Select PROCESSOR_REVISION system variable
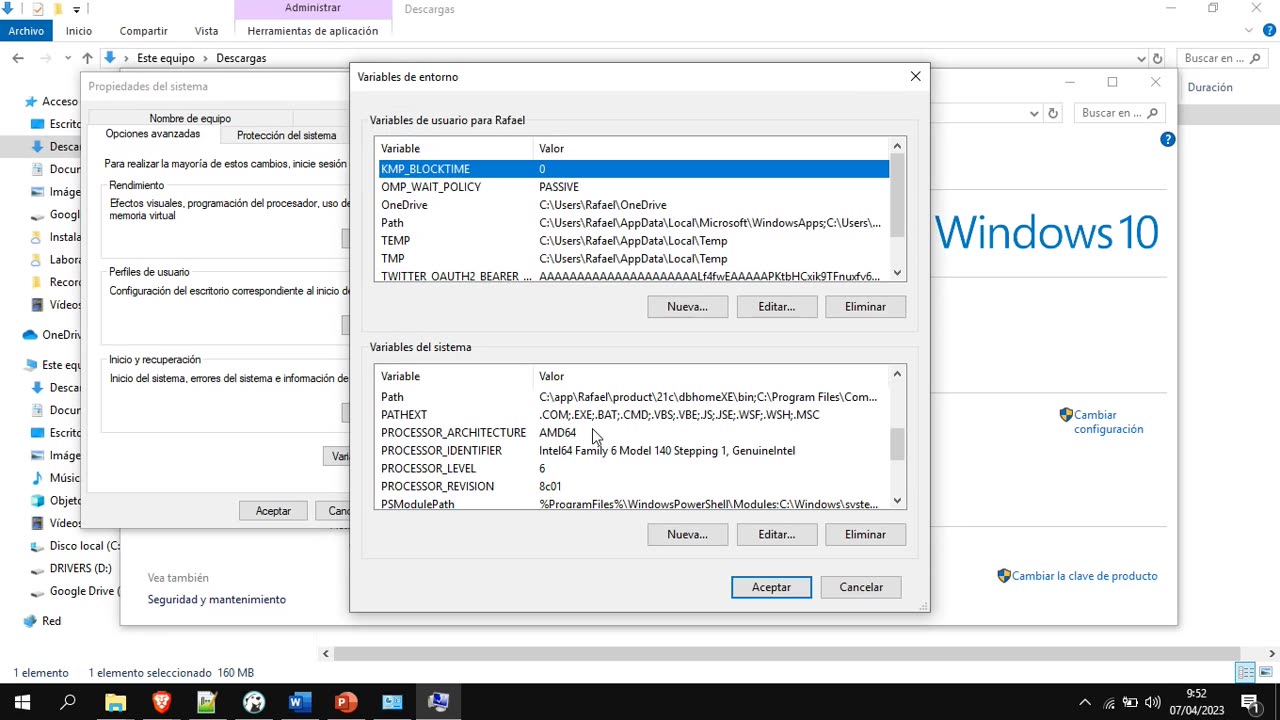 point(633,487)
